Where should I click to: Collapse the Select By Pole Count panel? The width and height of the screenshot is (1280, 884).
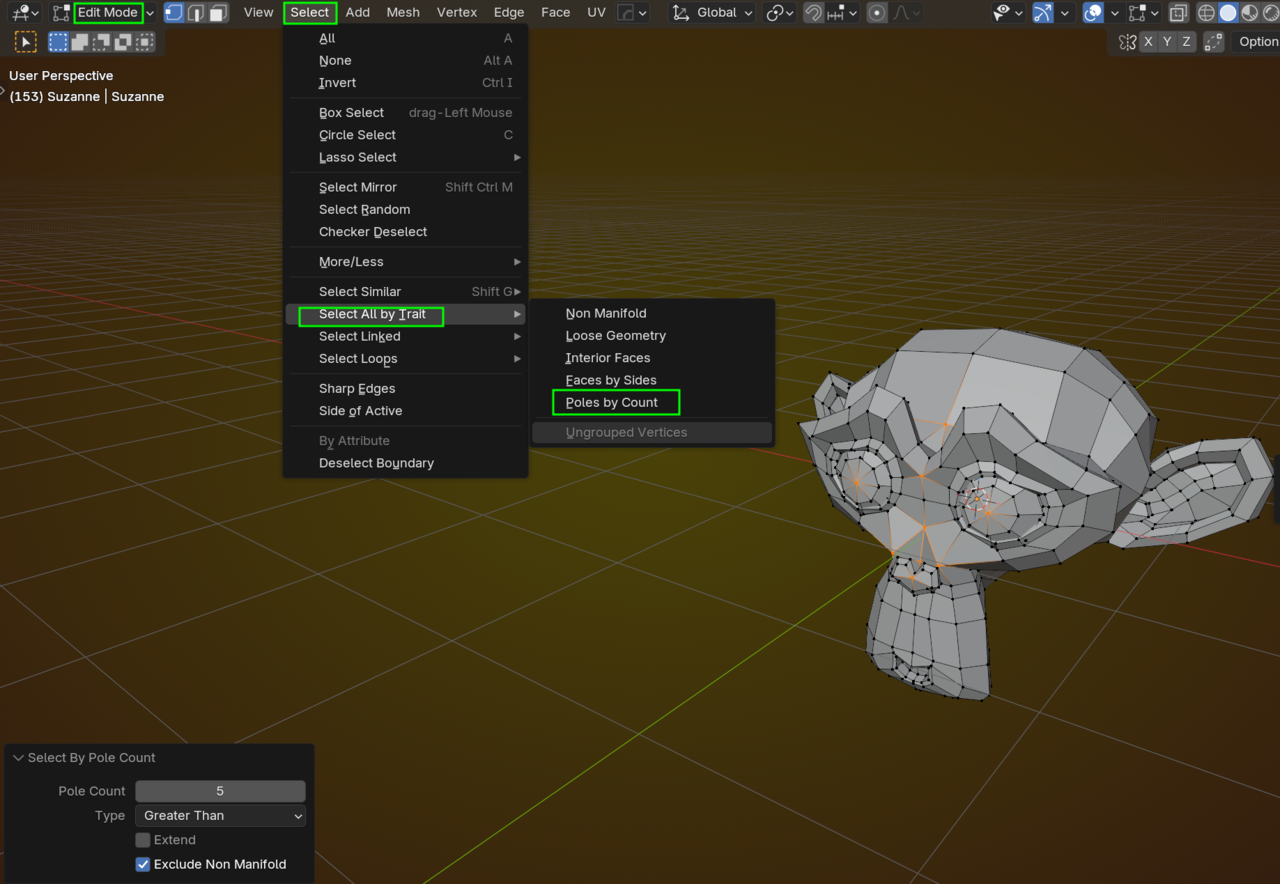point(18,758)
